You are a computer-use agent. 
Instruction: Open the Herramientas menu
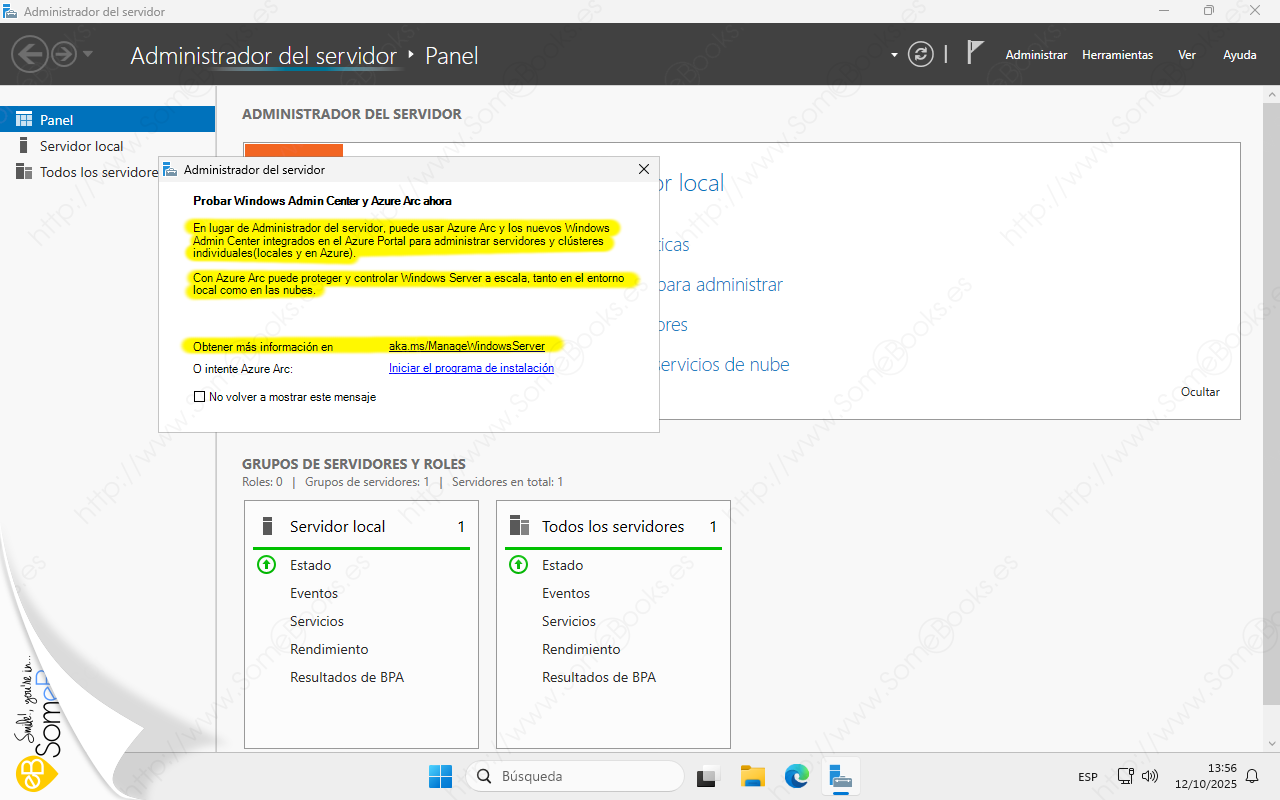(1117, 55)
